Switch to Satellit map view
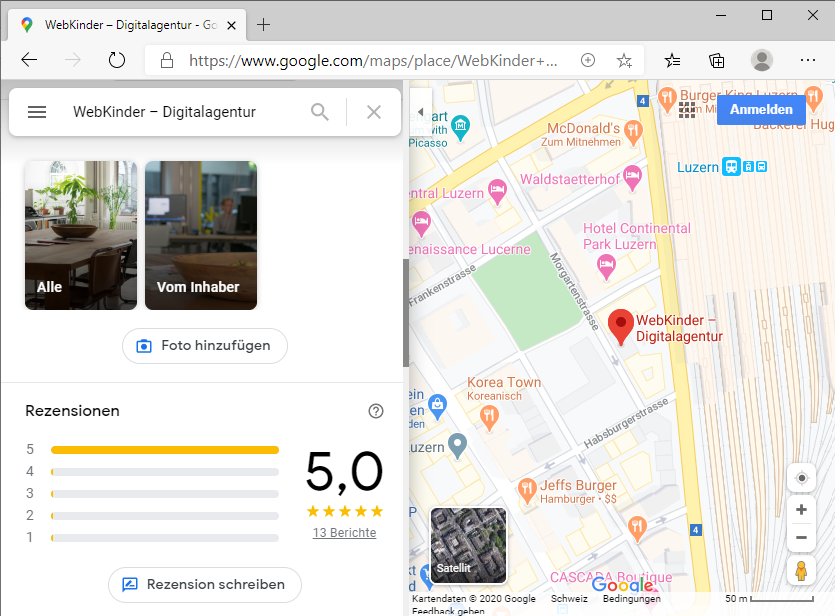The width and height of the screenshot is (835, 616). click(x=469, y=545)
